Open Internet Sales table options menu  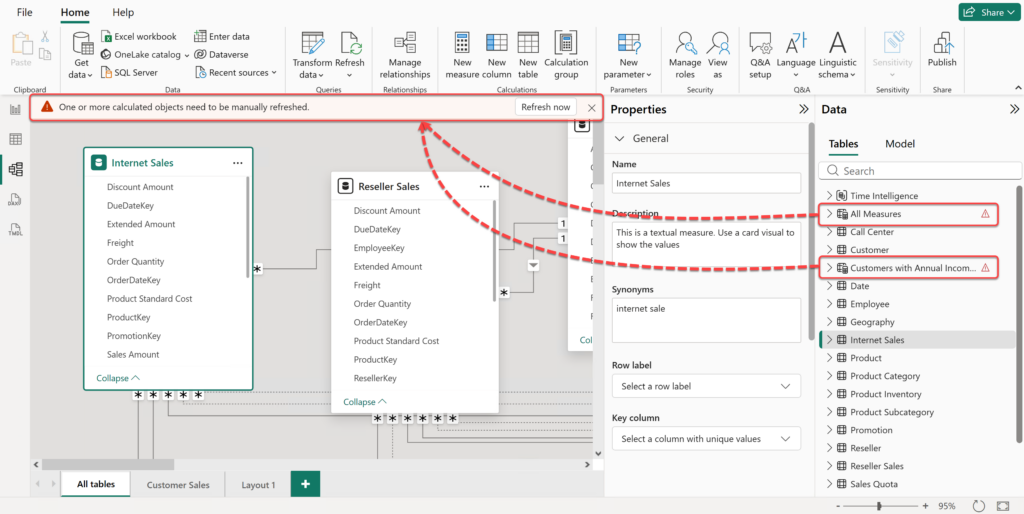click(238, 163)
